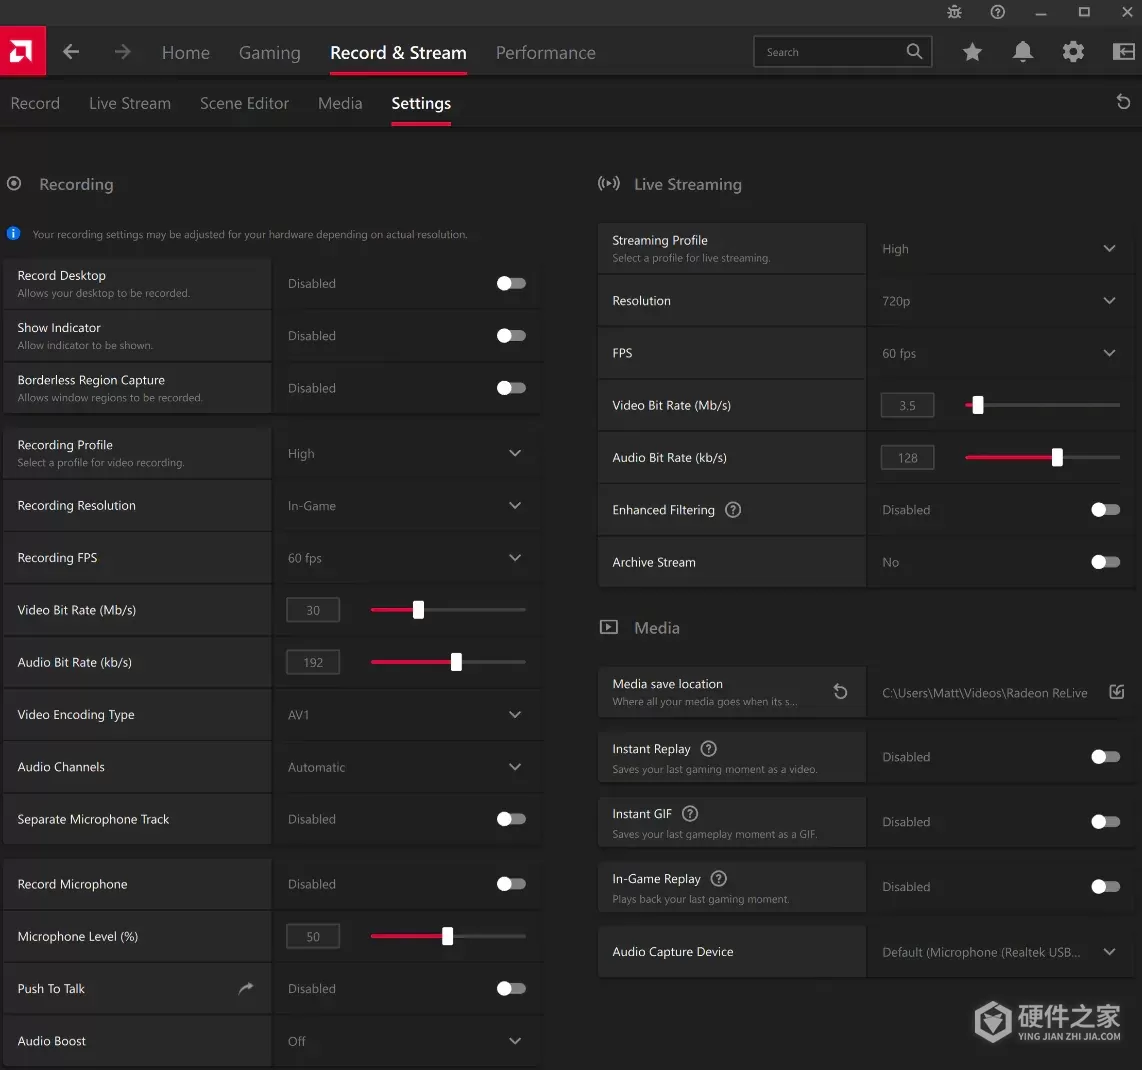
Task: Click the AMD logo icon
Action: pos(23,51)
